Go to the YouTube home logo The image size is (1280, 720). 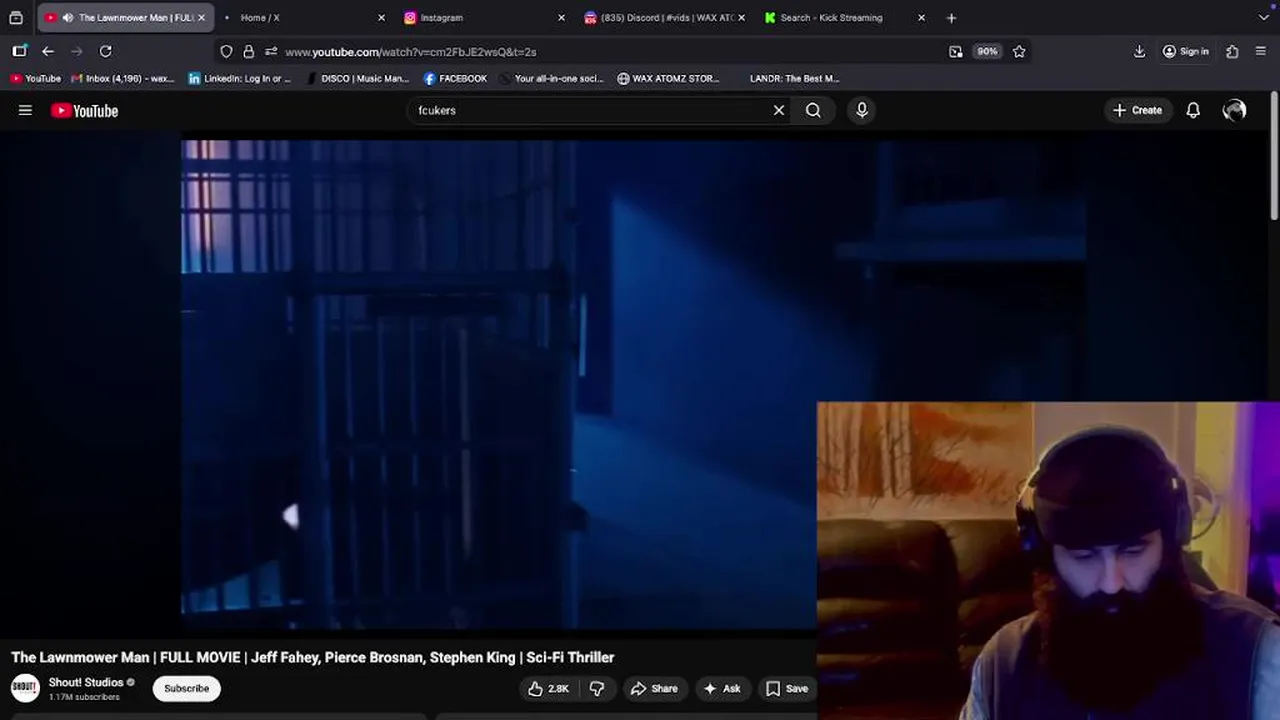pyautogui.click(x=85, y=111)
